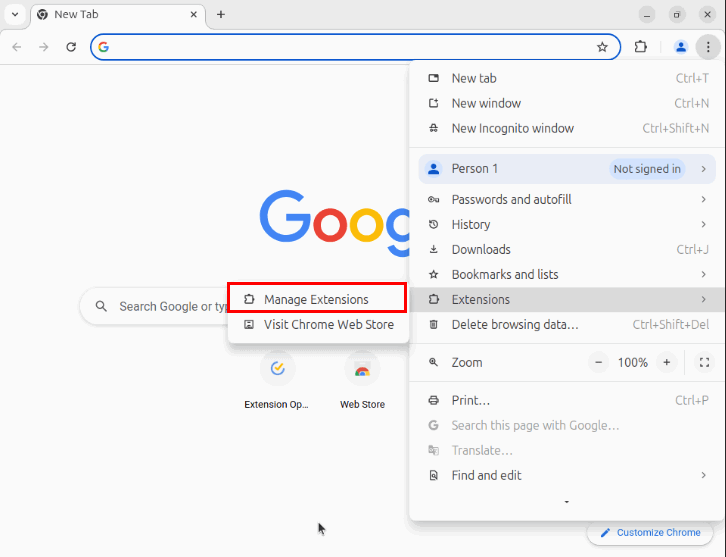Close the New Tab tab
Image resolution: width=726 pixels, height=557 pixels.
[x=194, y=14]
